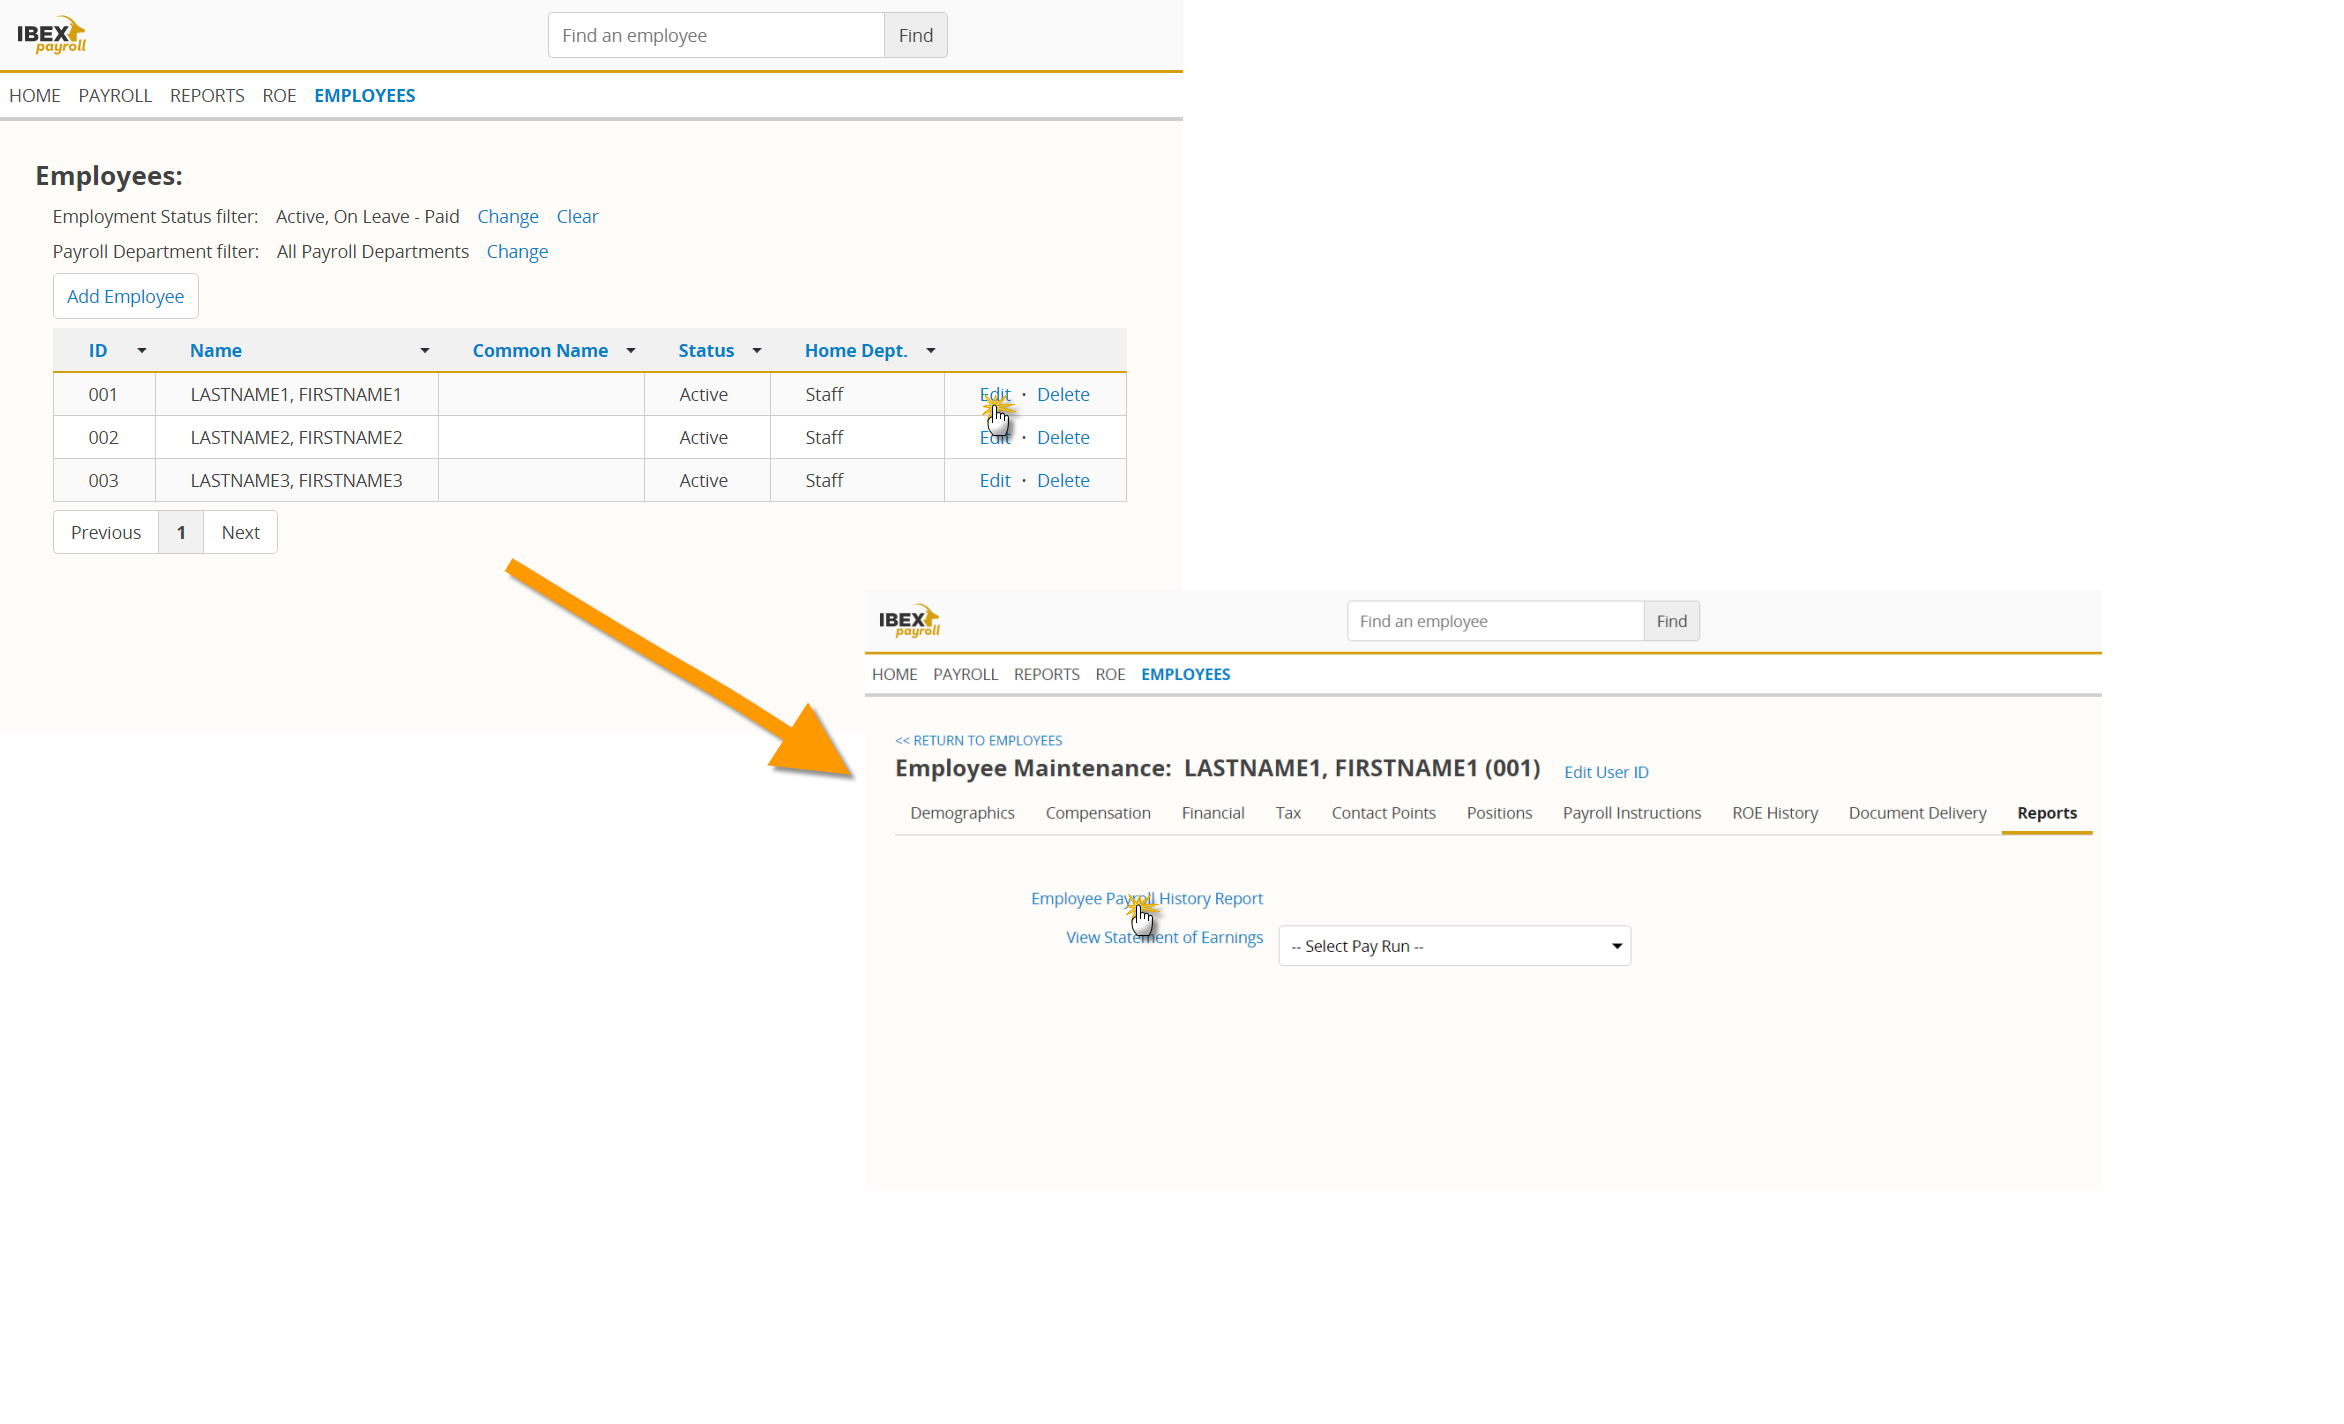The width and height of the screenshot is (2344, 1424).
Task: Click the Find button in Employee Maintenance page
Action: (x=1671, y=621)
